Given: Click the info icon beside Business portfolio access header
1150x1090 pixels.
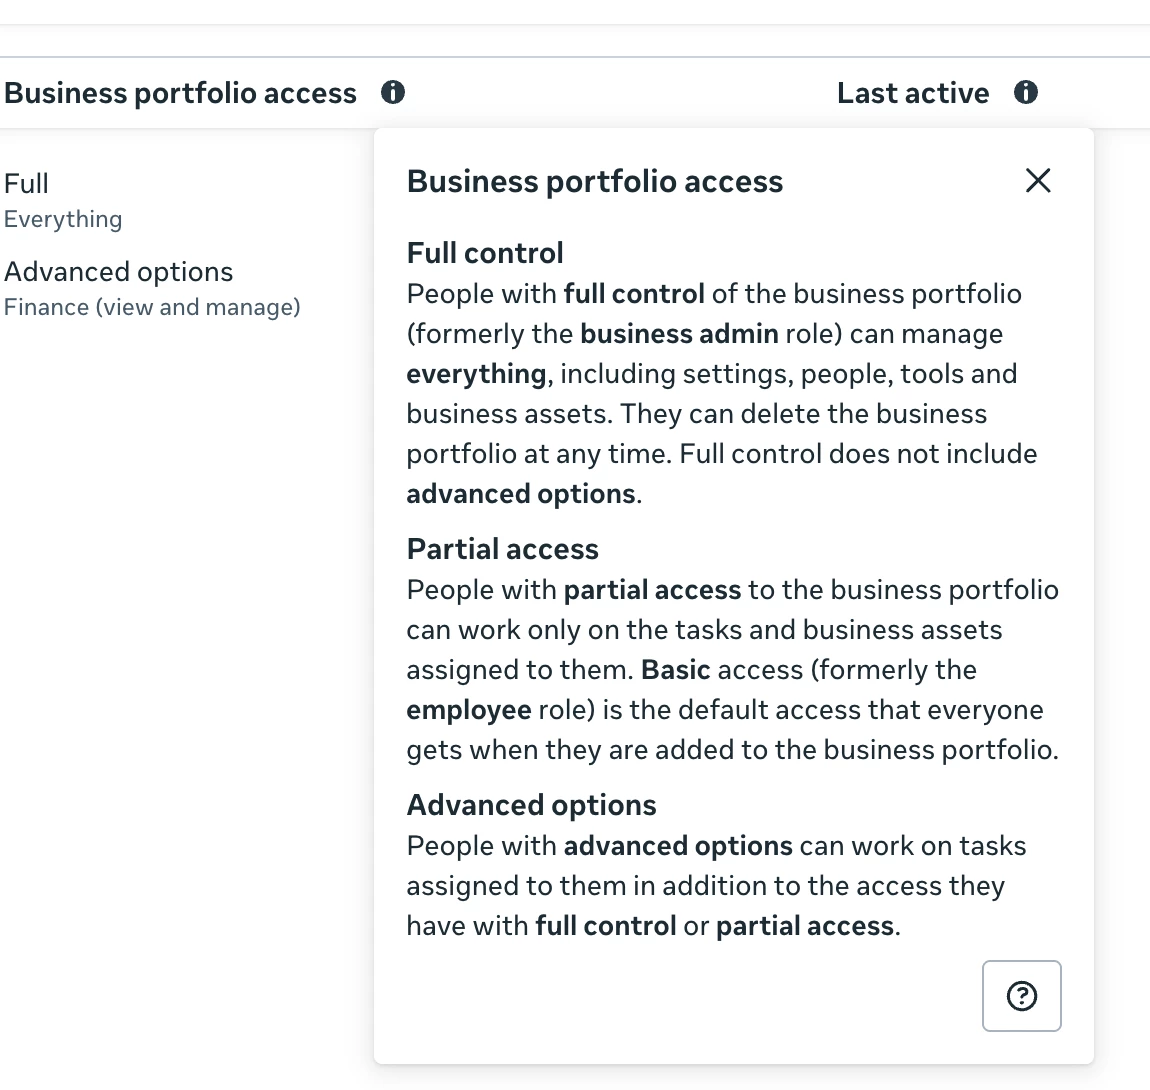Looking at the screenshot, I should 393,93.
